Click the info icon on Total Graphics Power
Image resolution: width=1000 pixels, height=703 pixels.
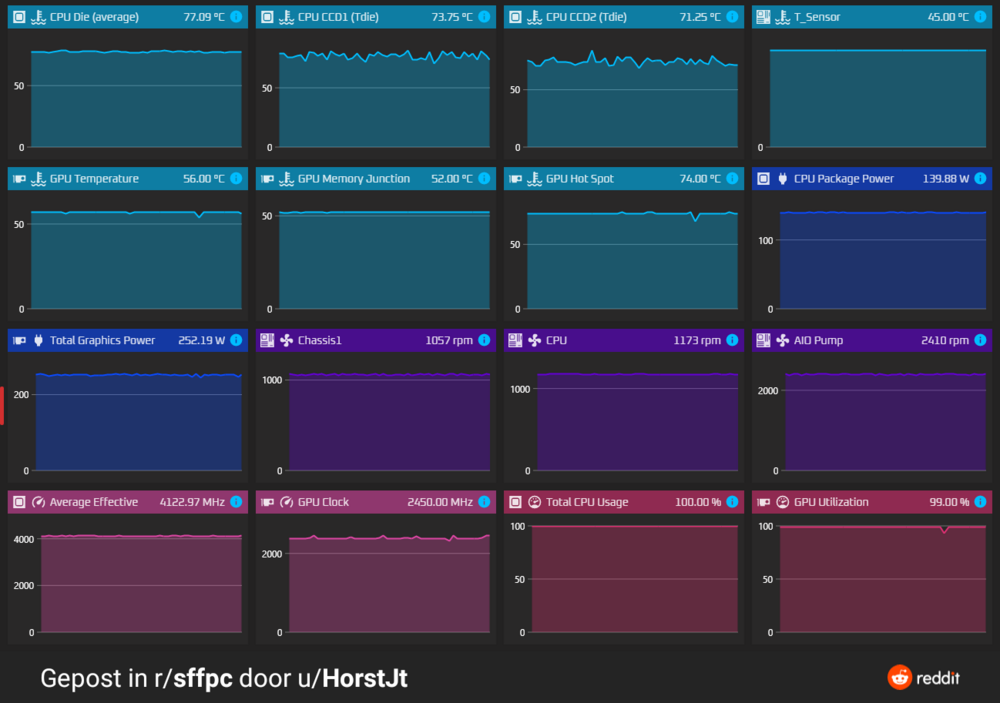click(x=236, y=340)
